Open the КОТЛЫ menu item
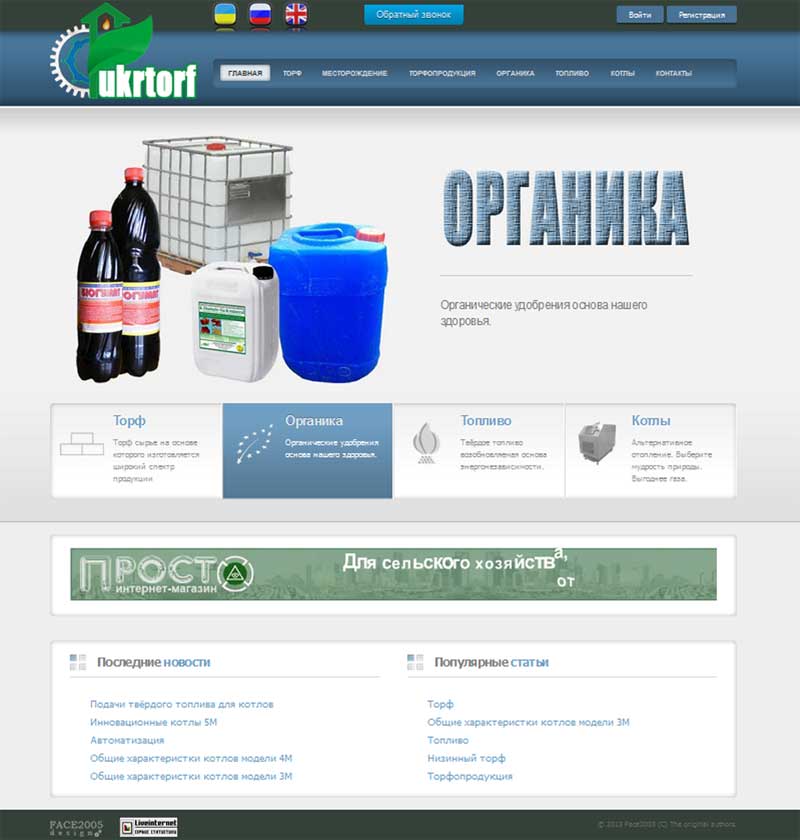The height and width of the screenshot is (840, 800). tap(622, 73)
